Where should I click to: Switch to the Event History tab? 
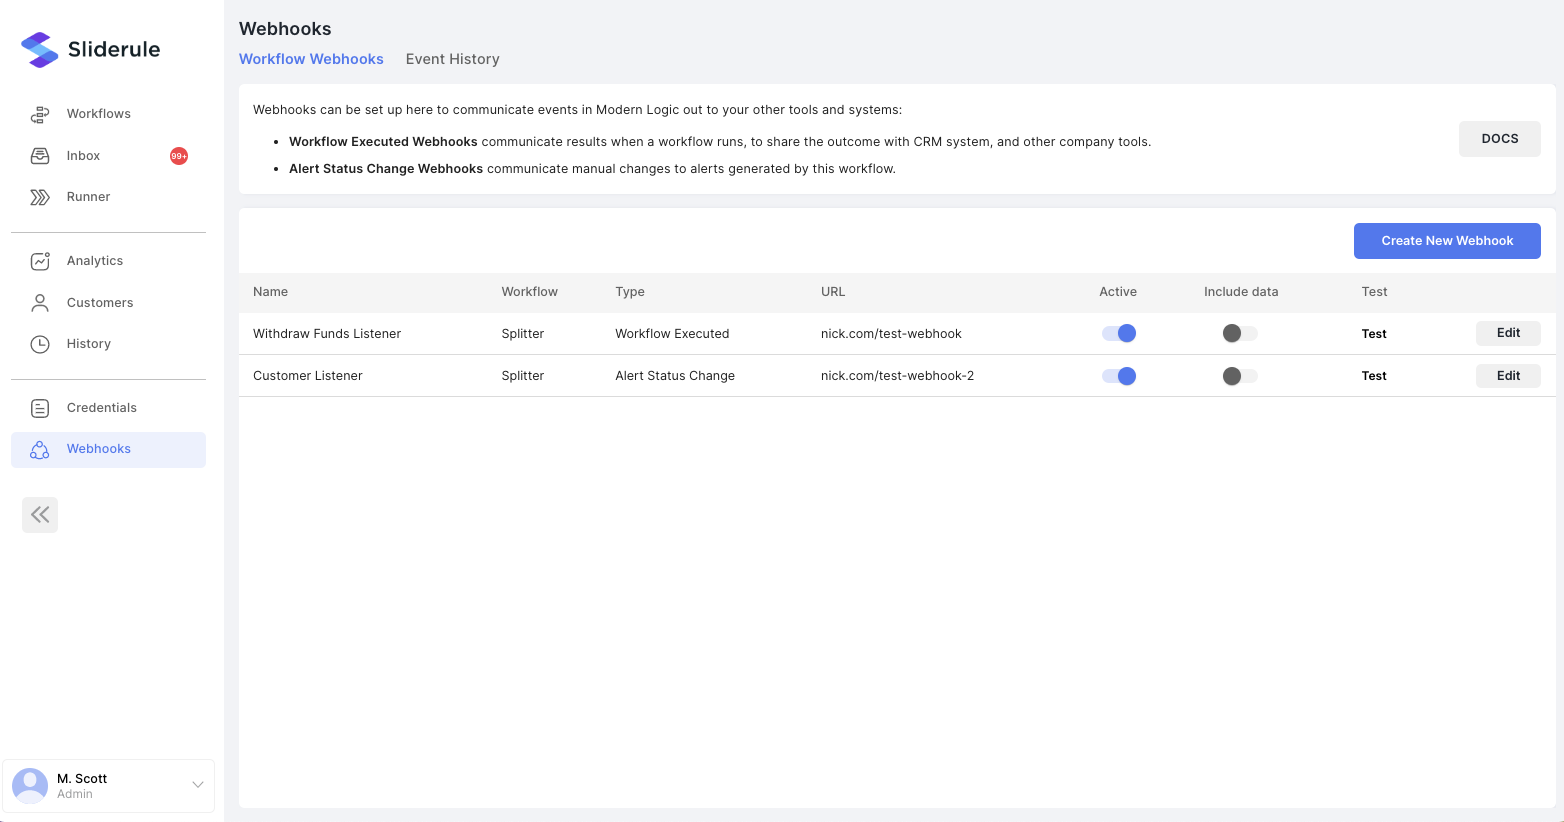(453, 59)
